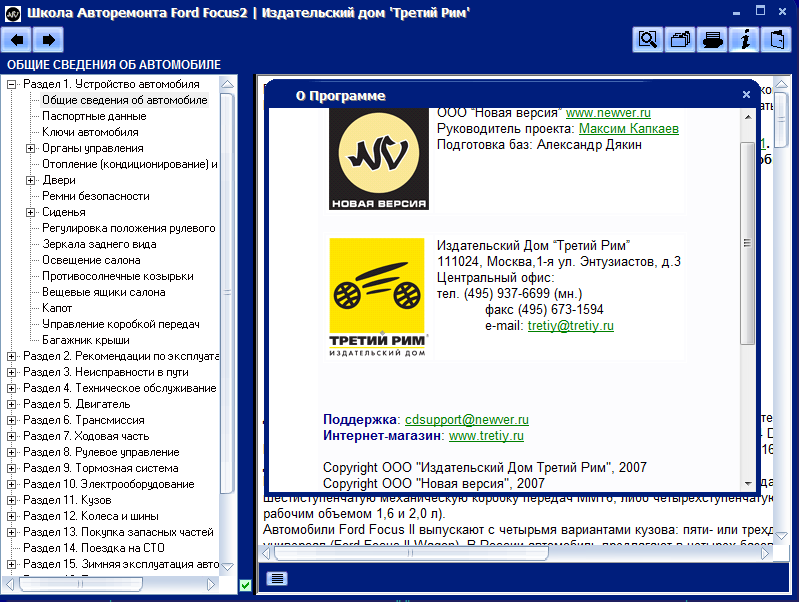
Task: Open Багажник крыши topic
Action: [x=86, y=340]
